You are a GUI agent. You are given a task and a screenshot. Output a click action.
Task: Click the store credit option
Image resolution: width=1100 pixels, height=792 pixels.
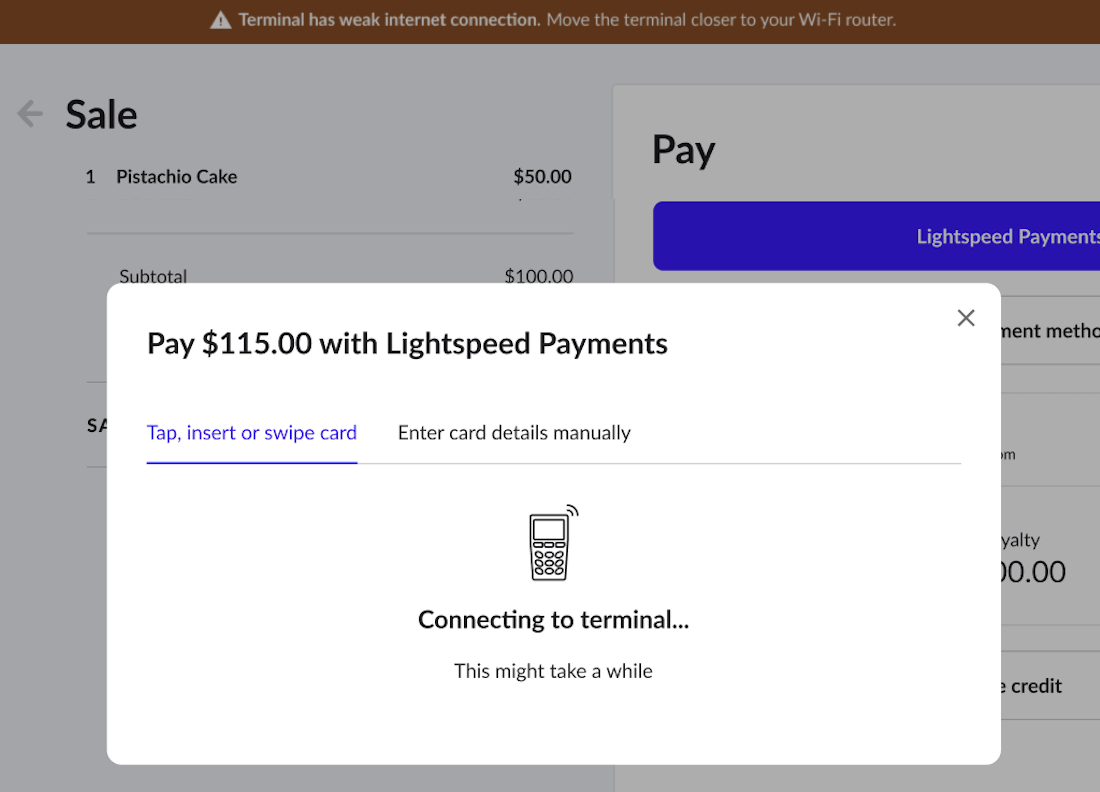click(1050, 685)
